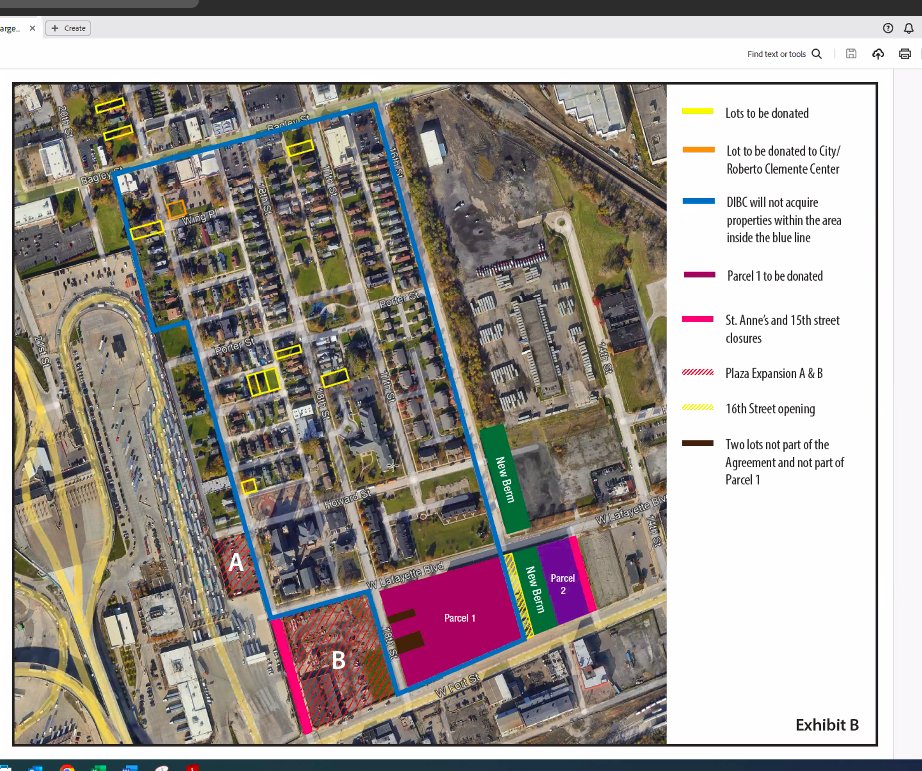Click the 'Lots to be donated' legend text
Screen dimensions: 922x771
[x=767, y=113]
